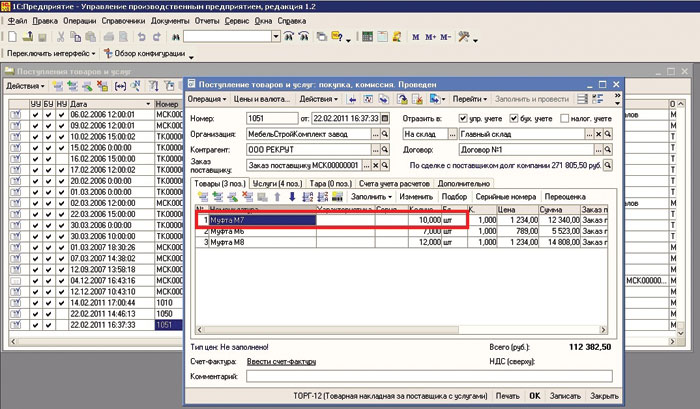700x409 pixels.
Task: Click the Цены и валюта... button
Action: [262, 99]
